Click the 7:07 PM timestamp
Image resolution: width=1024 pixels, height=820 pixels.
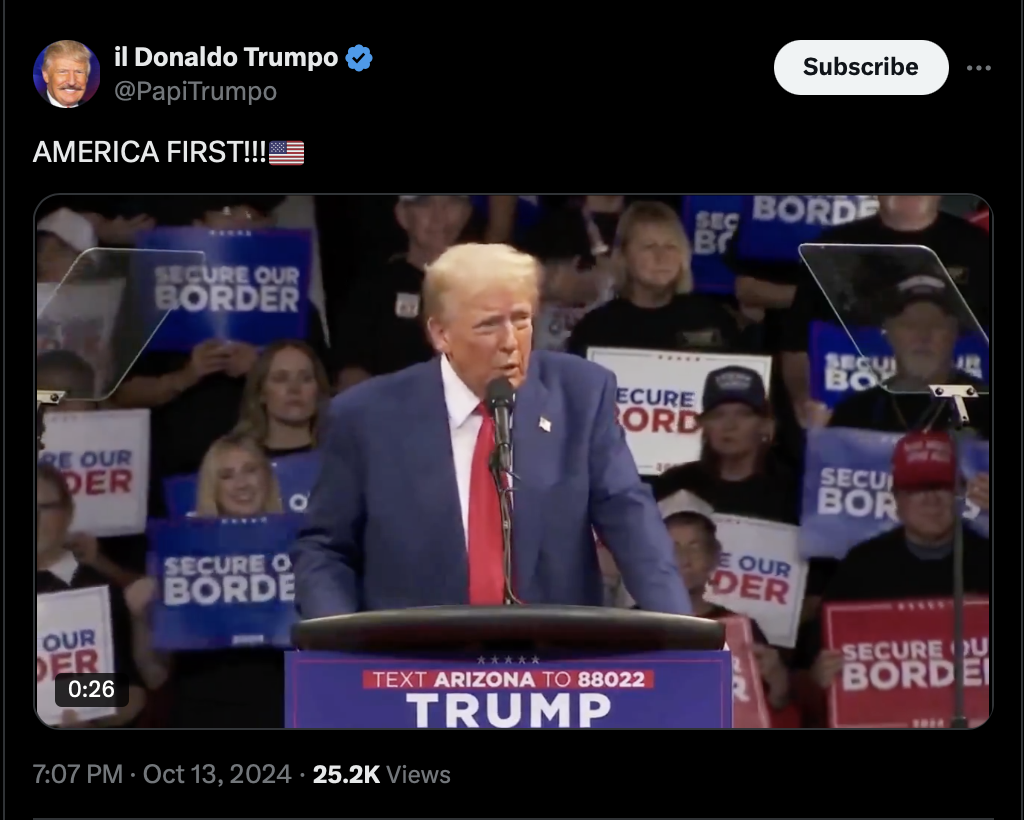point(78,774)
